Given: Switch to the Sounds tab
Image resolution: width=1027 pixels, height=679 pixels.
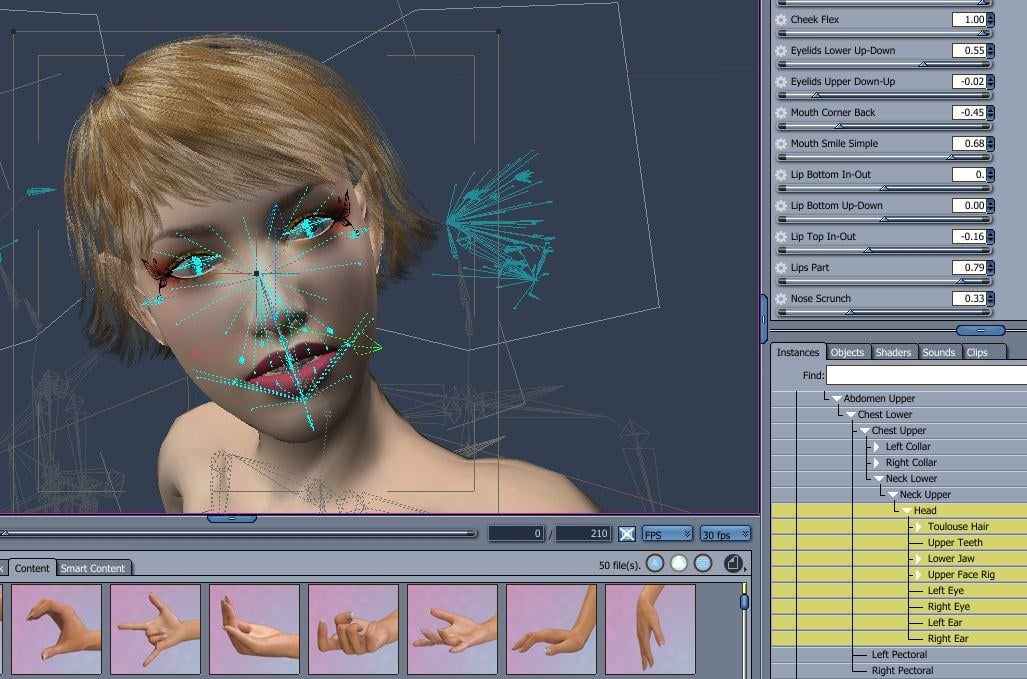Looking at the screenshot, I should point(939,352).
